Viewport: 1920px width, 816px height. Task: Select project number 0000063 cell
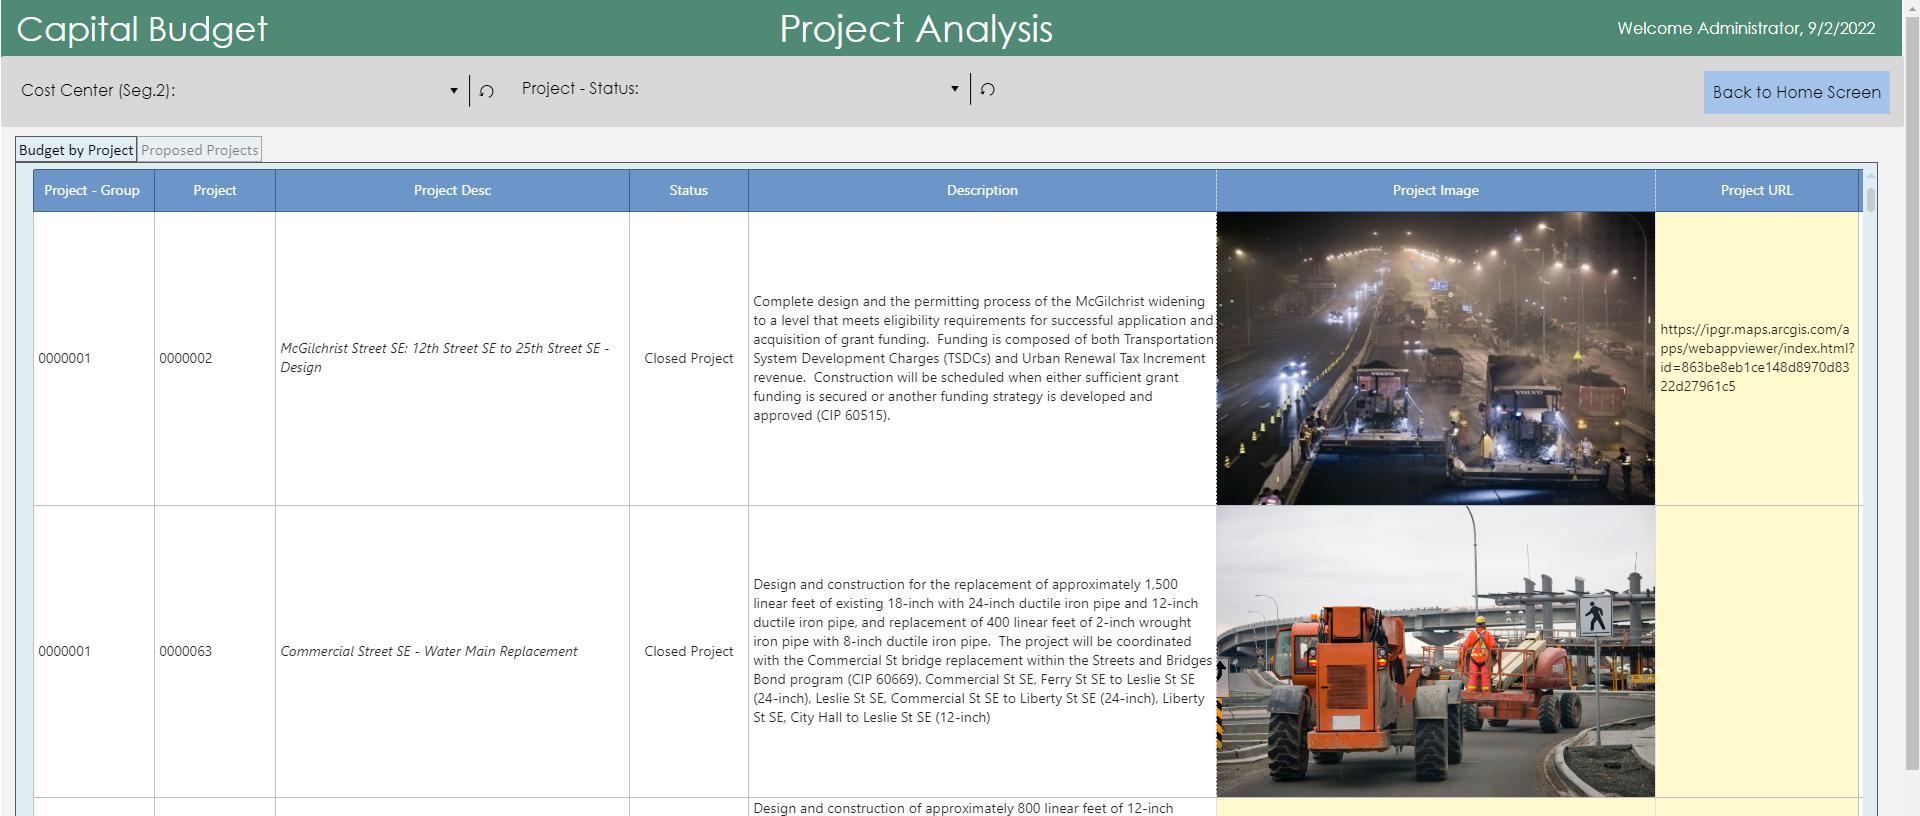pos(215,651)
